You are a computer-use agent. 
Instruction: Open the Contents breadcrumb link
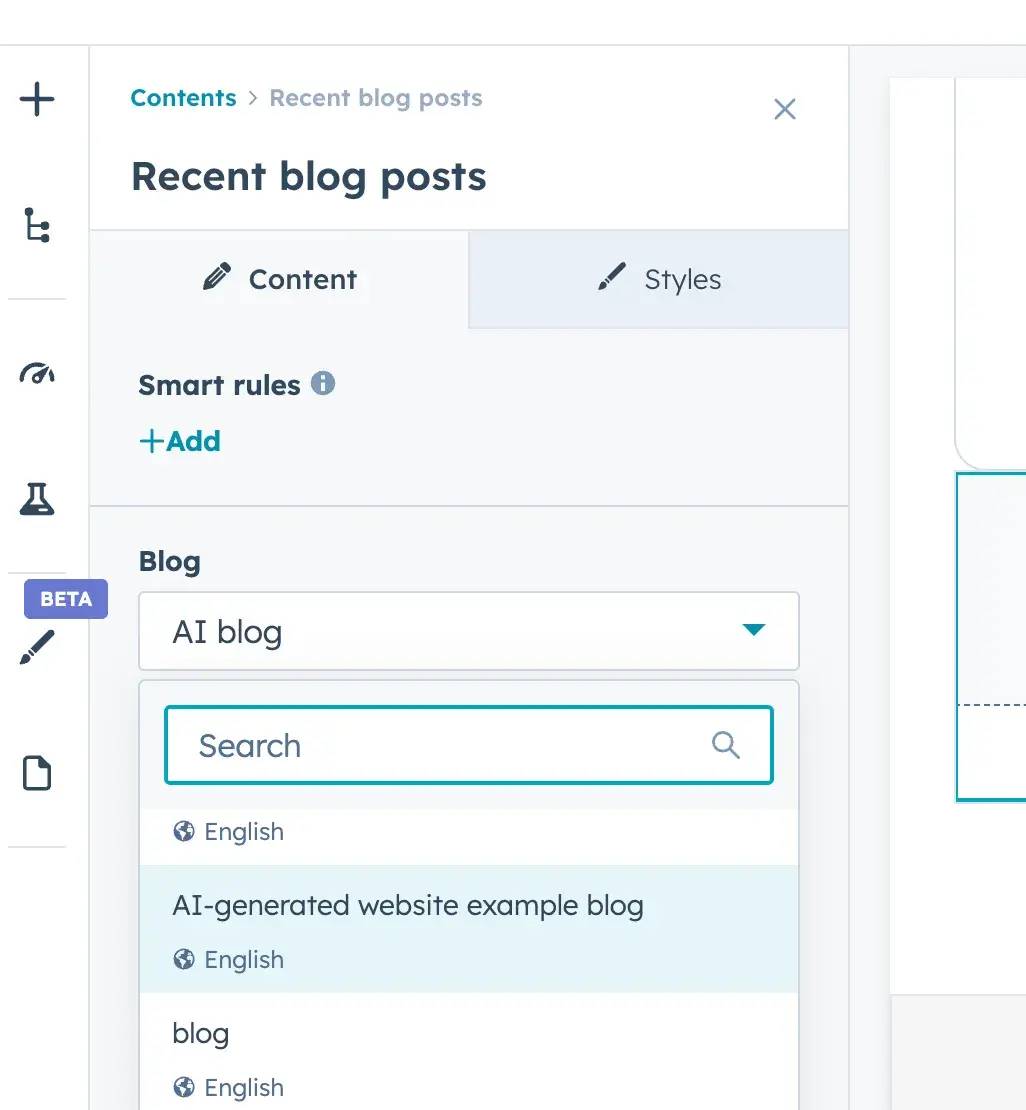pyautogui.click(x=183, y=97)
